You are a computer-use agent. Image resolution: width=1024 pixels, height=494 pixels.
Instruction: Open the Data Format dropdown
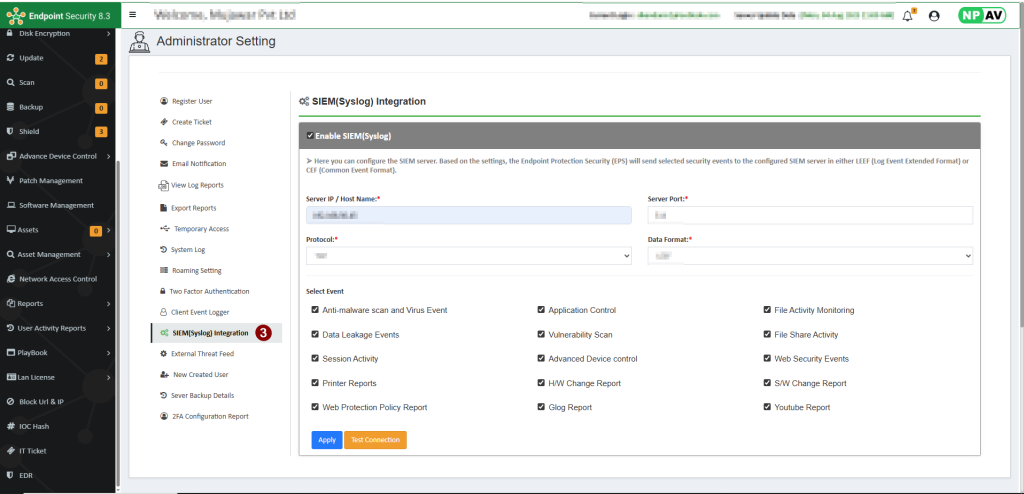tap(810, 257)
